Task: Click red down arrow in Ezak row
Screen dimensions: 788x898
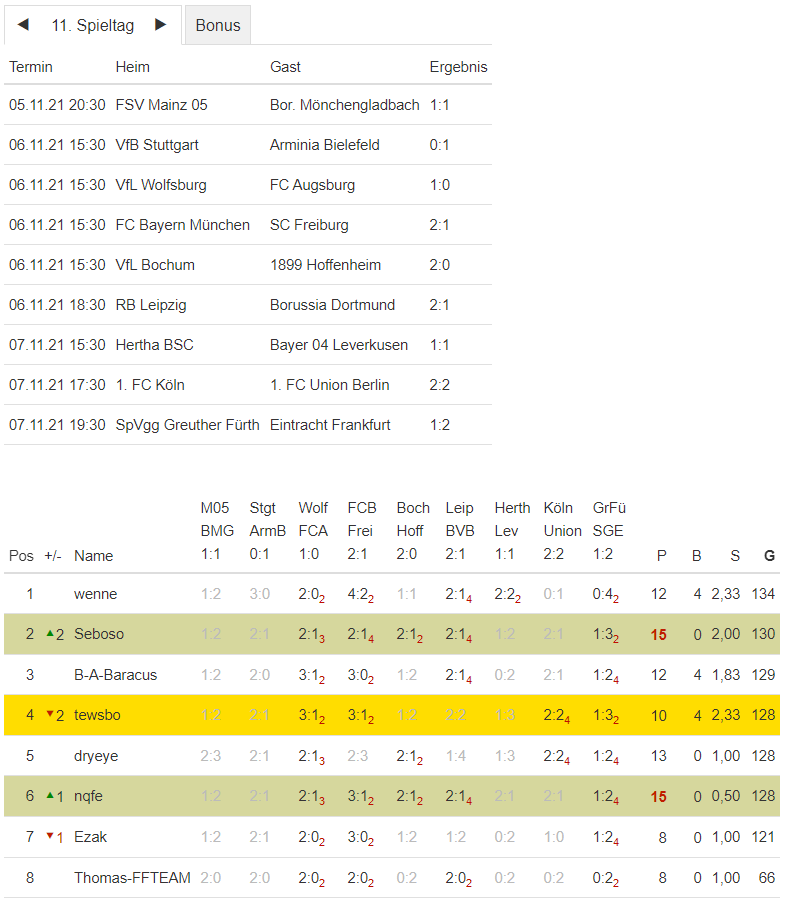Action: (50, 836)
